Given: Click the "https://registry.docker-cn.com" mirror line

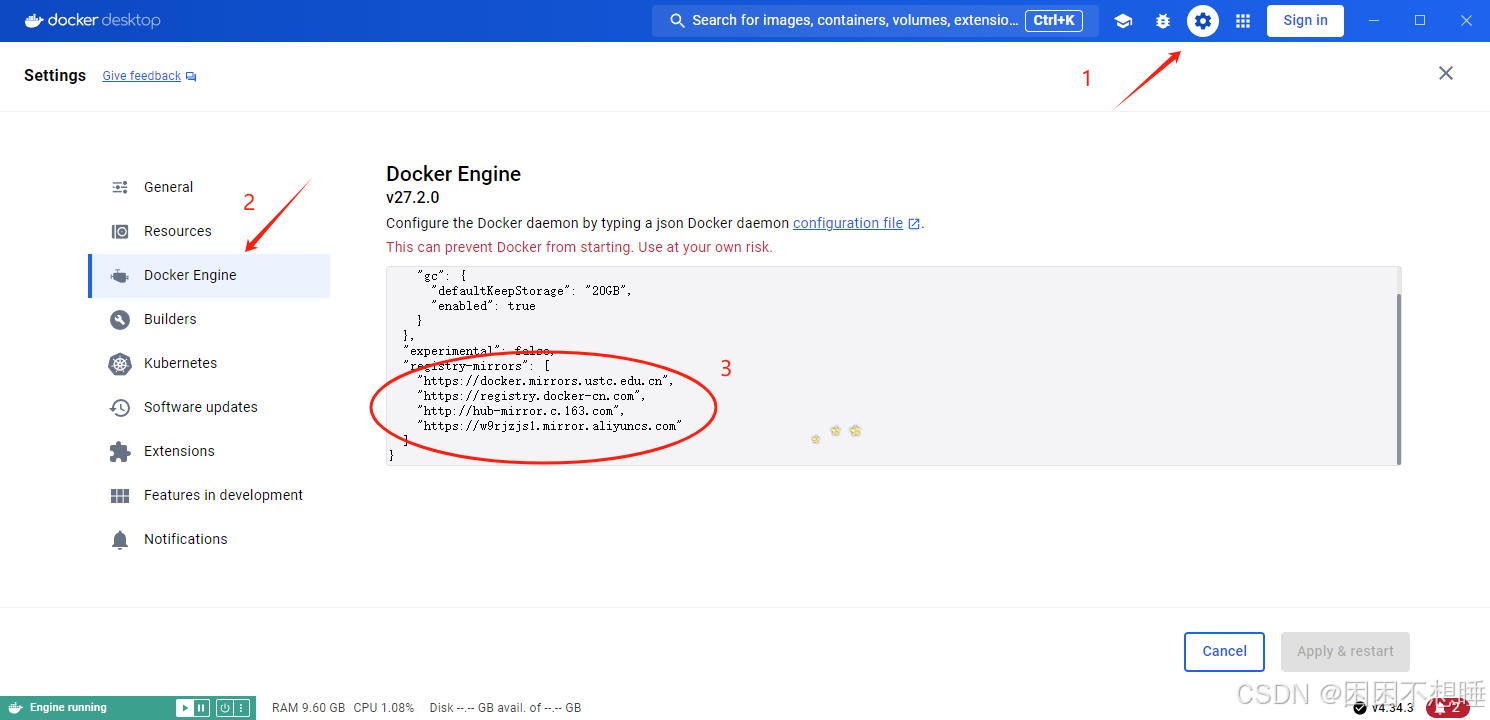Looking at the screenshot, I should coord(531,396).
